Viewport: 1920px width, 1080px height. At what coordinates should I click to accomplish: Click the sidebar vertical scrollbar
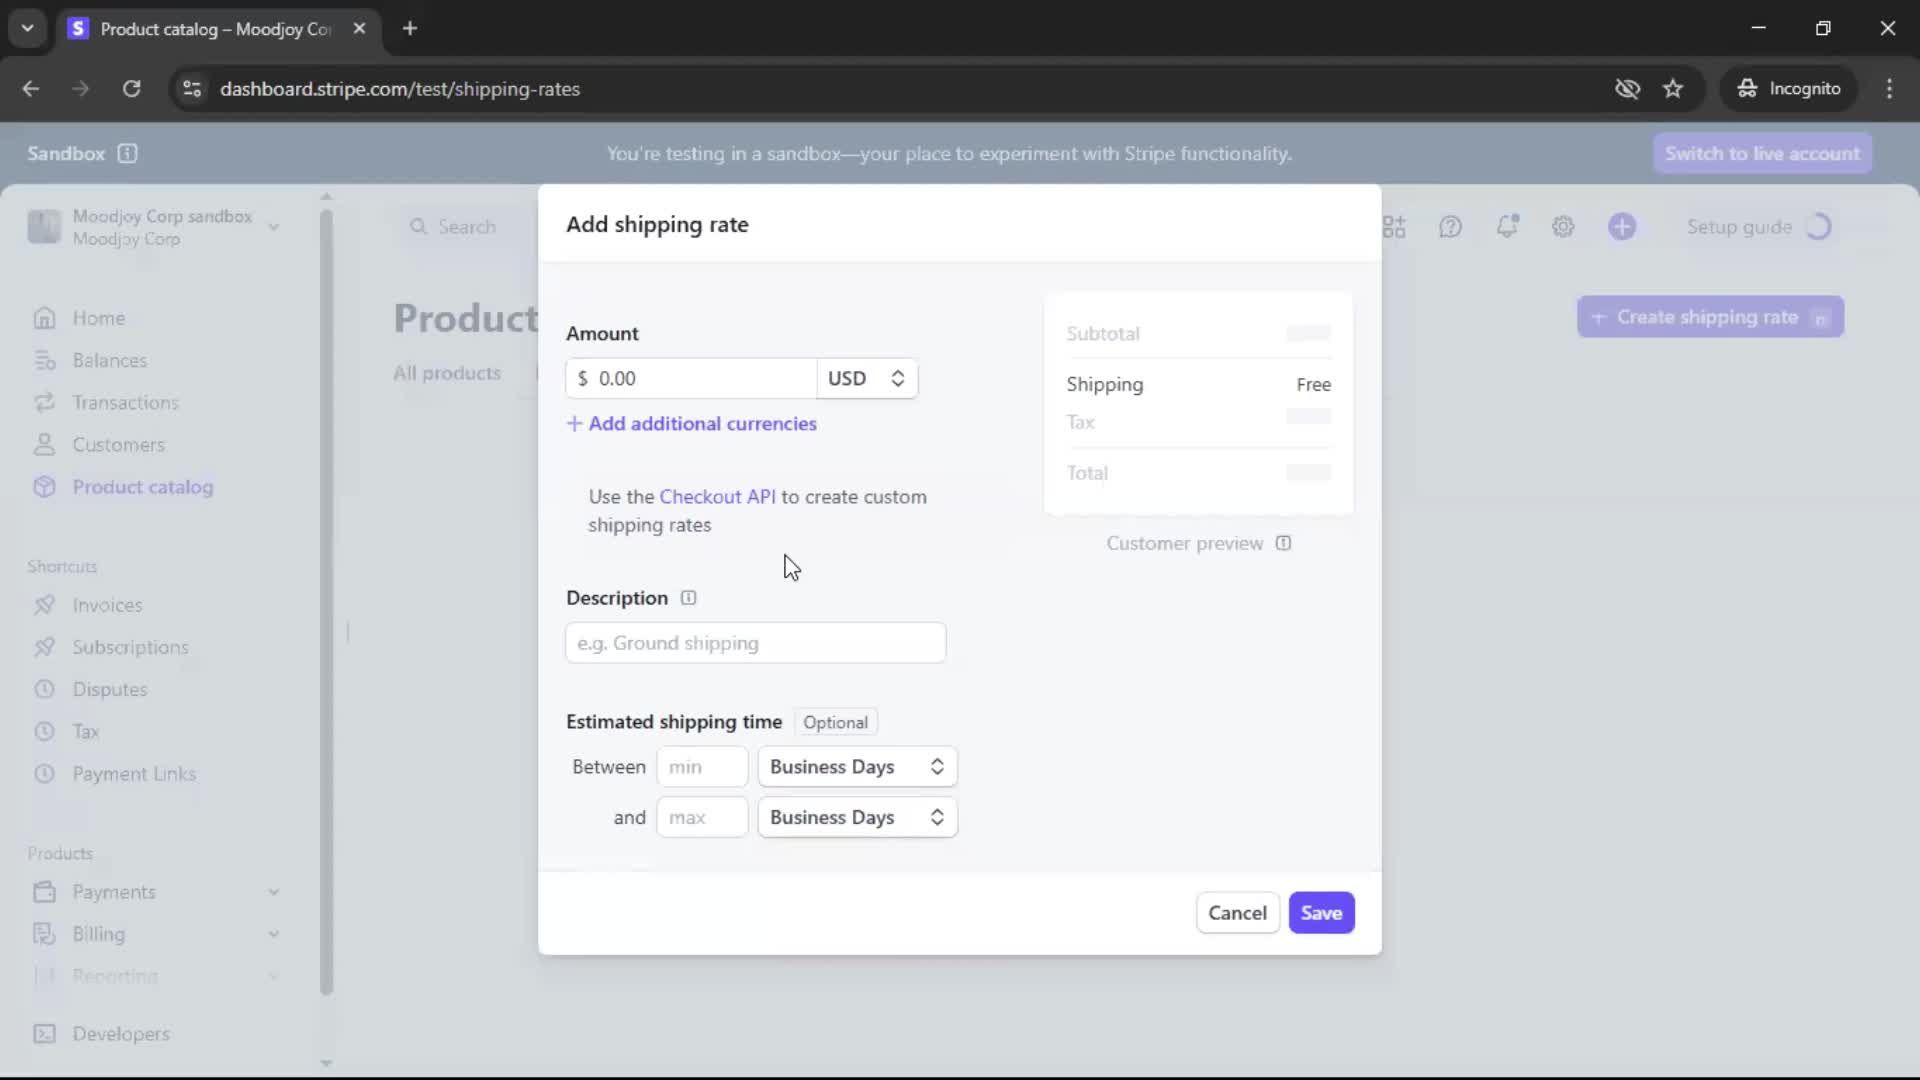(326, 600)
